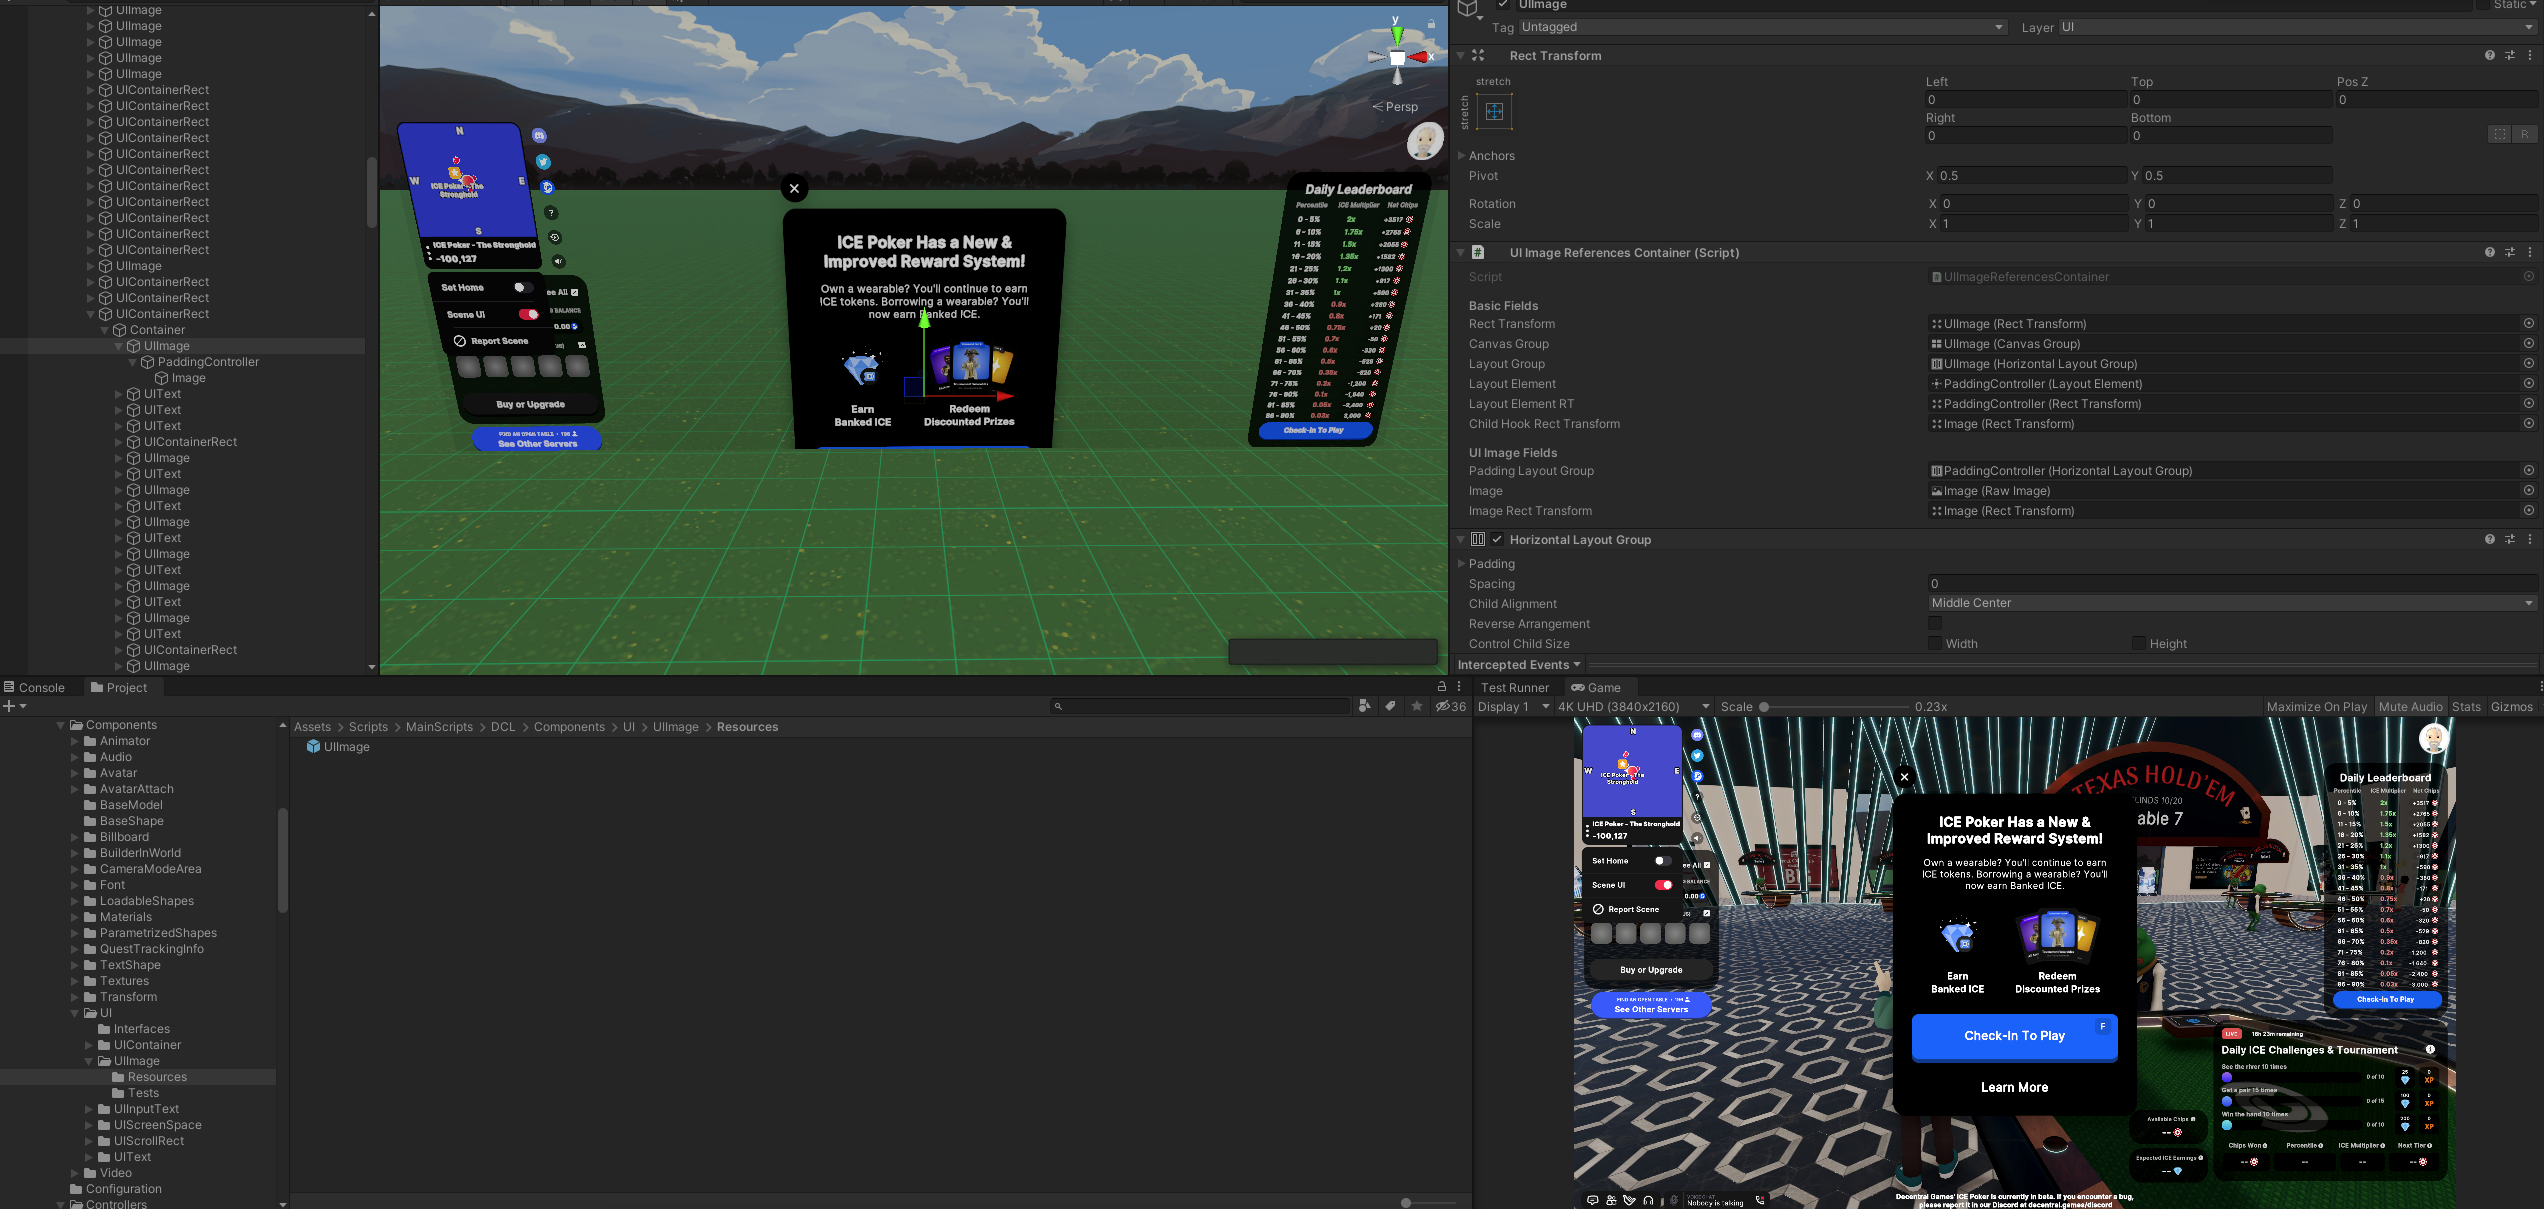Click the Horizontal Layout Group preset icon
The image size is (2544, 1209).
point(2510,539)
